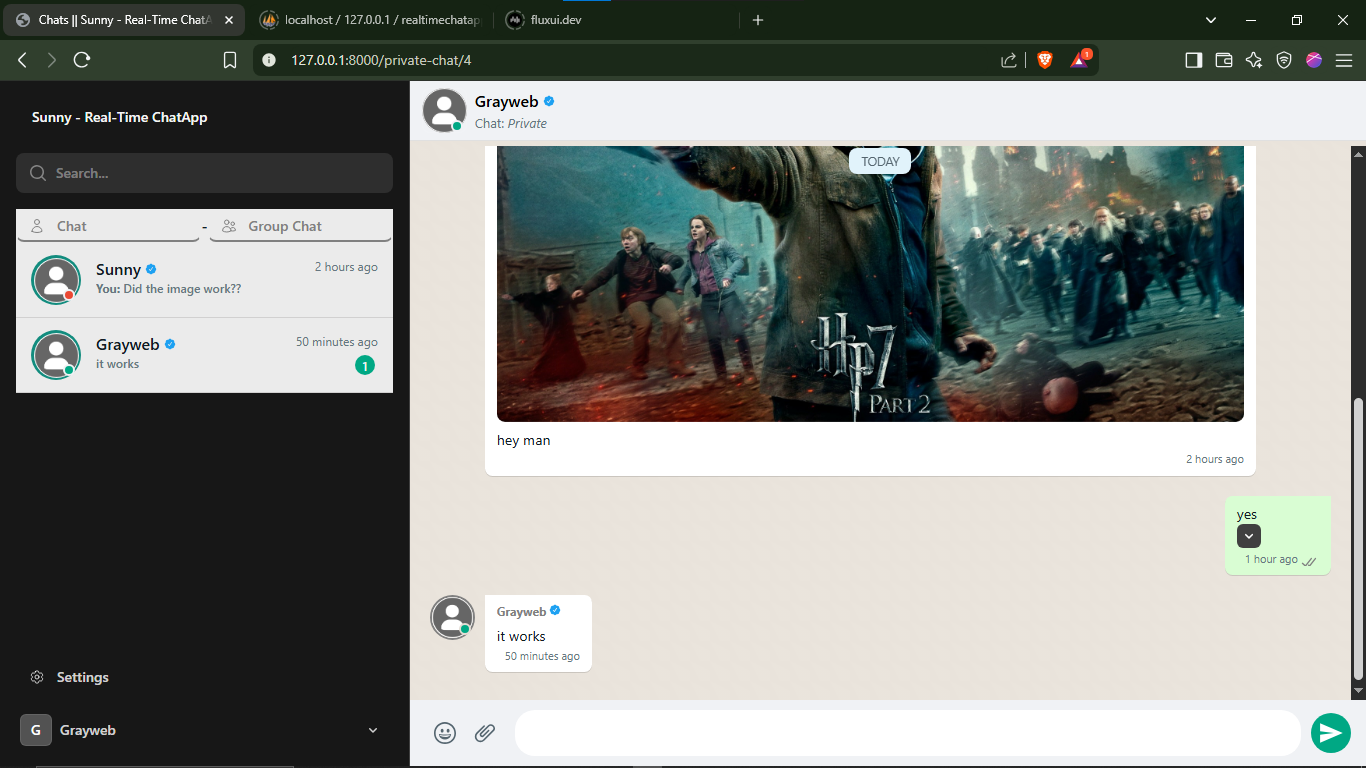Open Brave Wallet icon
Viewport: 1366px width, 768px height.
1223,60
